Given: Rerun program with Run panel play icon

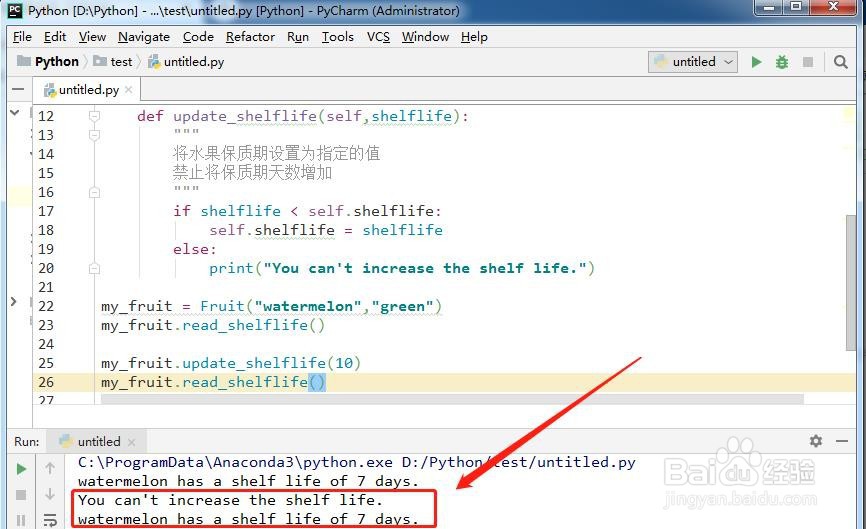Looking at the screenshot, I should 21,469.
